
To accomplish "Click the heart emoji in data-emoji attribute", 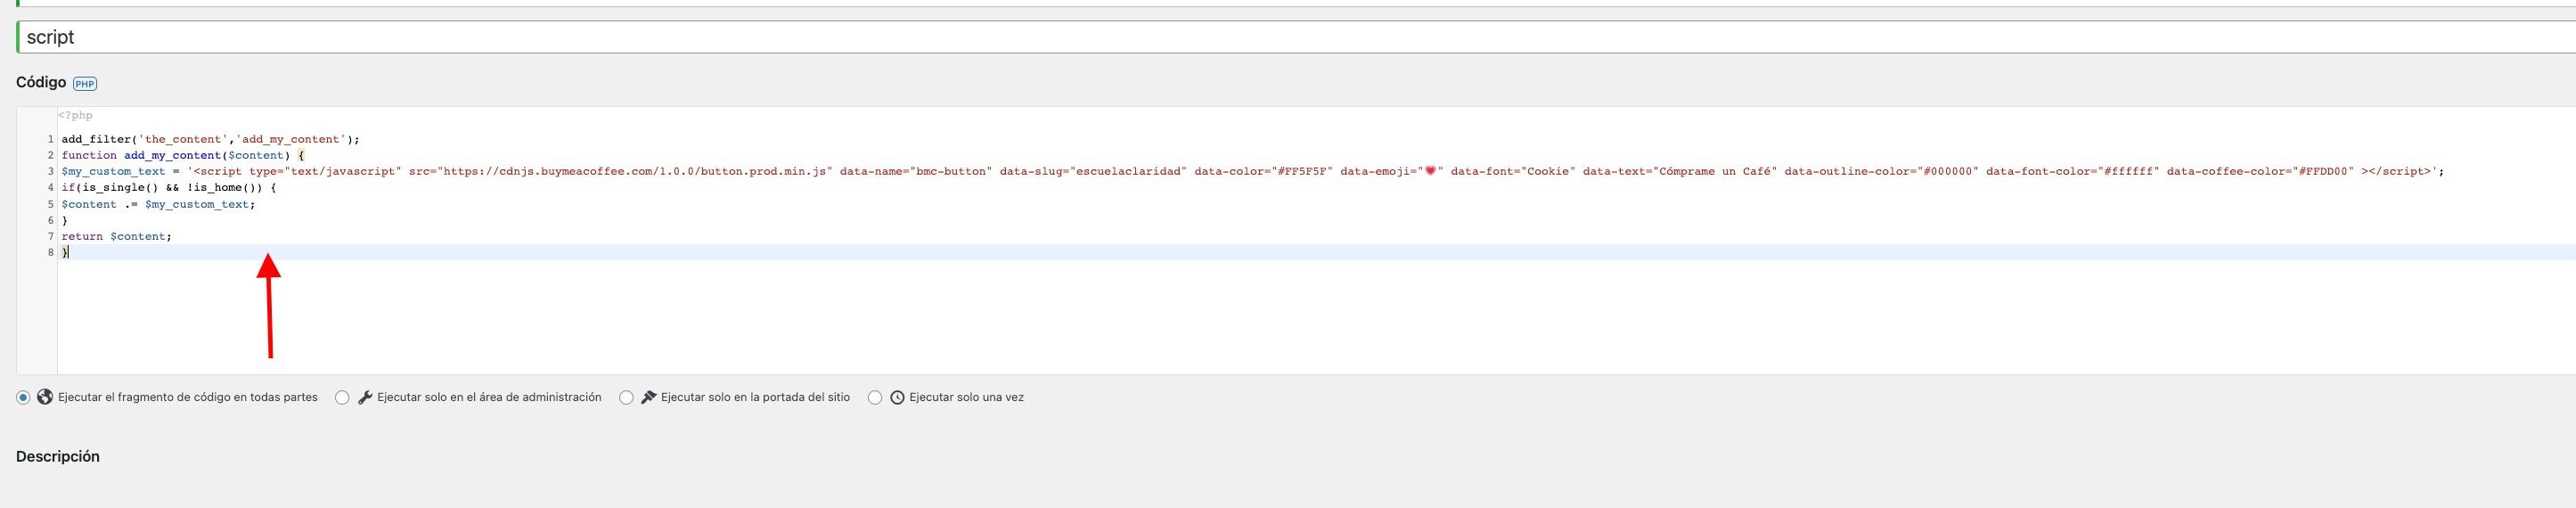I will [1430, 171].
